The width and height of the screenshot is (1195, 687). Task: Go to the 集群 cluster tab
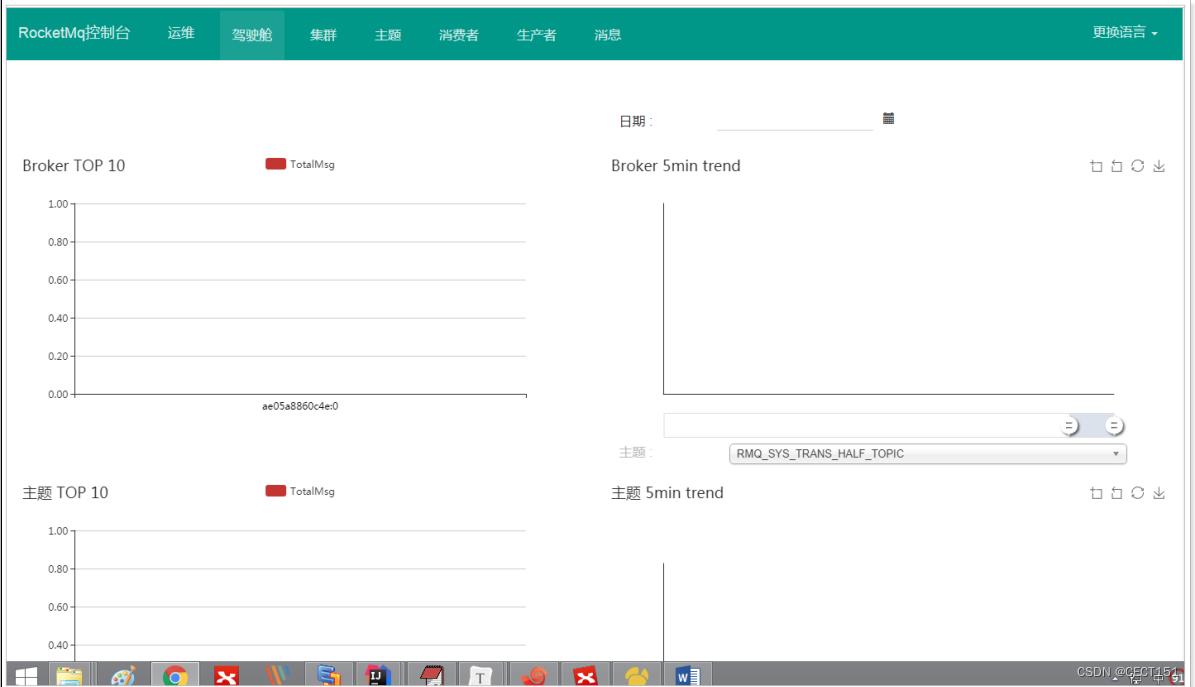(x=323, y=34)
